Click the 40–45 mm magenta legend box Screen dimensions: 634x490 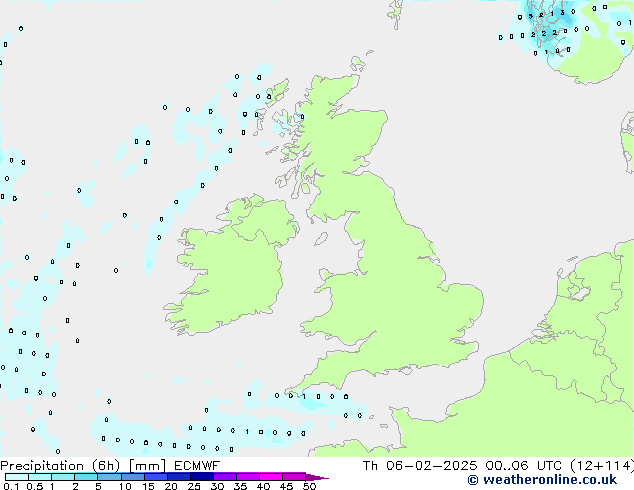(x=271, y=477)
